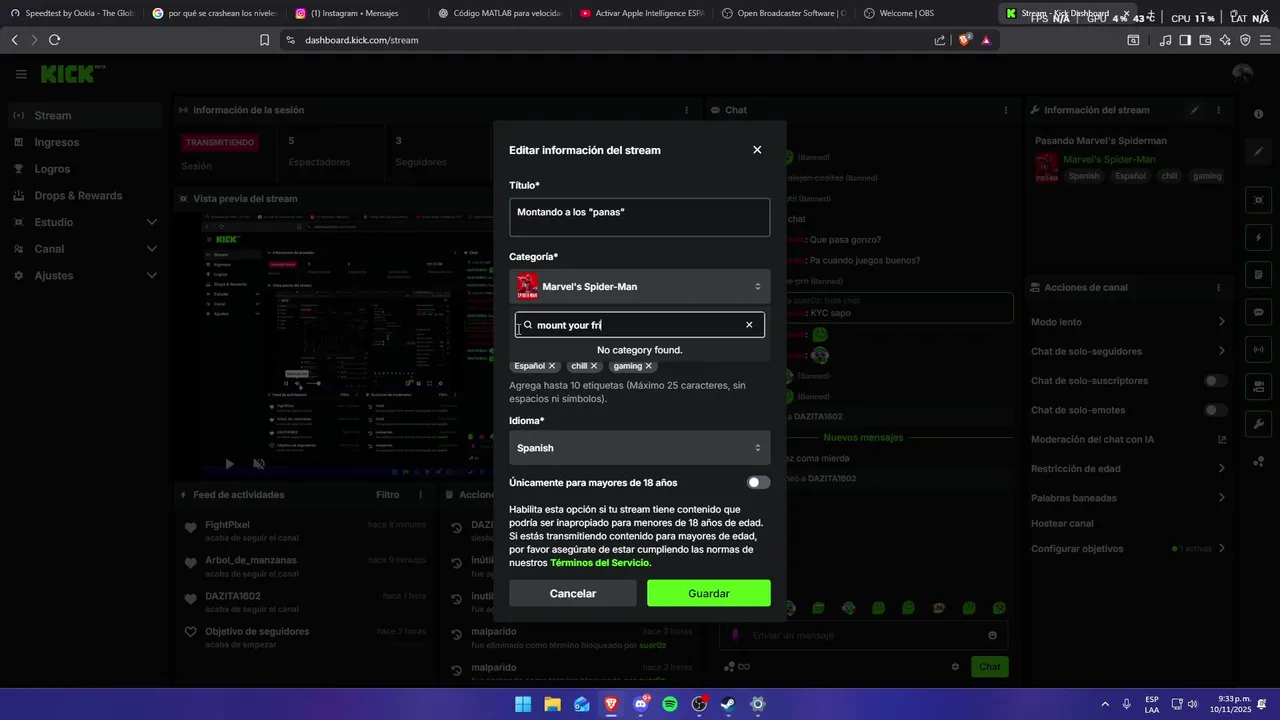Image resolution: width=1280 pixels, height=720 pixels.
Task: Open the Términos del Servicio link
Action: pos(600,563)
